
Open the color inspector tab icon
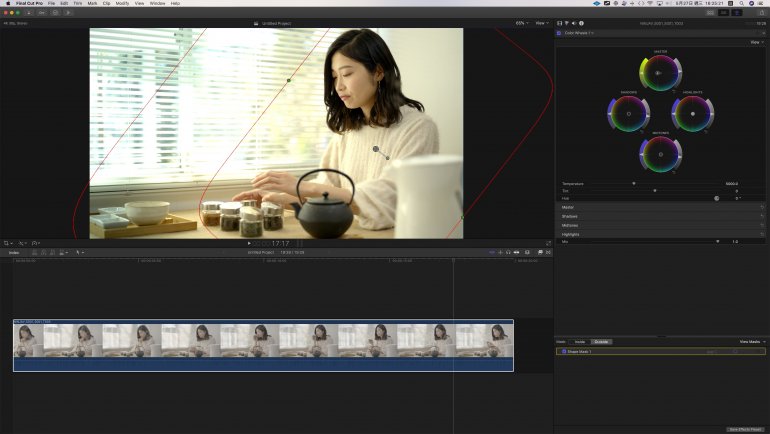point(567,22)
